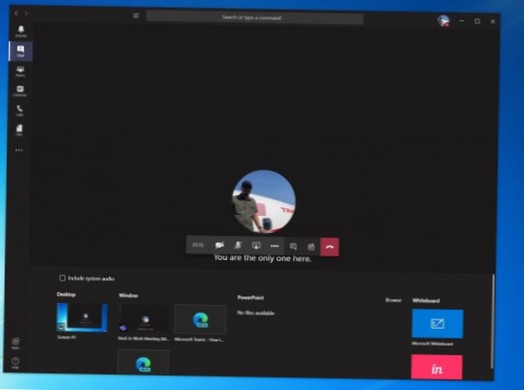Click the search or type a command box
The image size is (524, 390).
click(255, 17)
